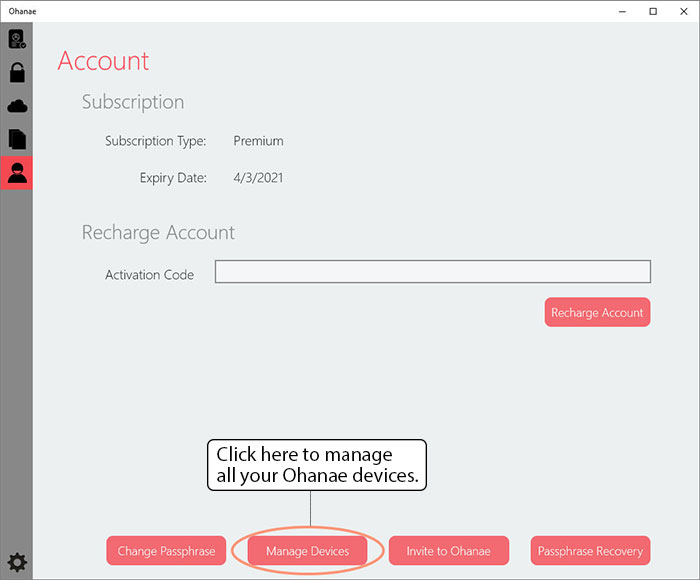Open Manage Devices

[308, 551]
